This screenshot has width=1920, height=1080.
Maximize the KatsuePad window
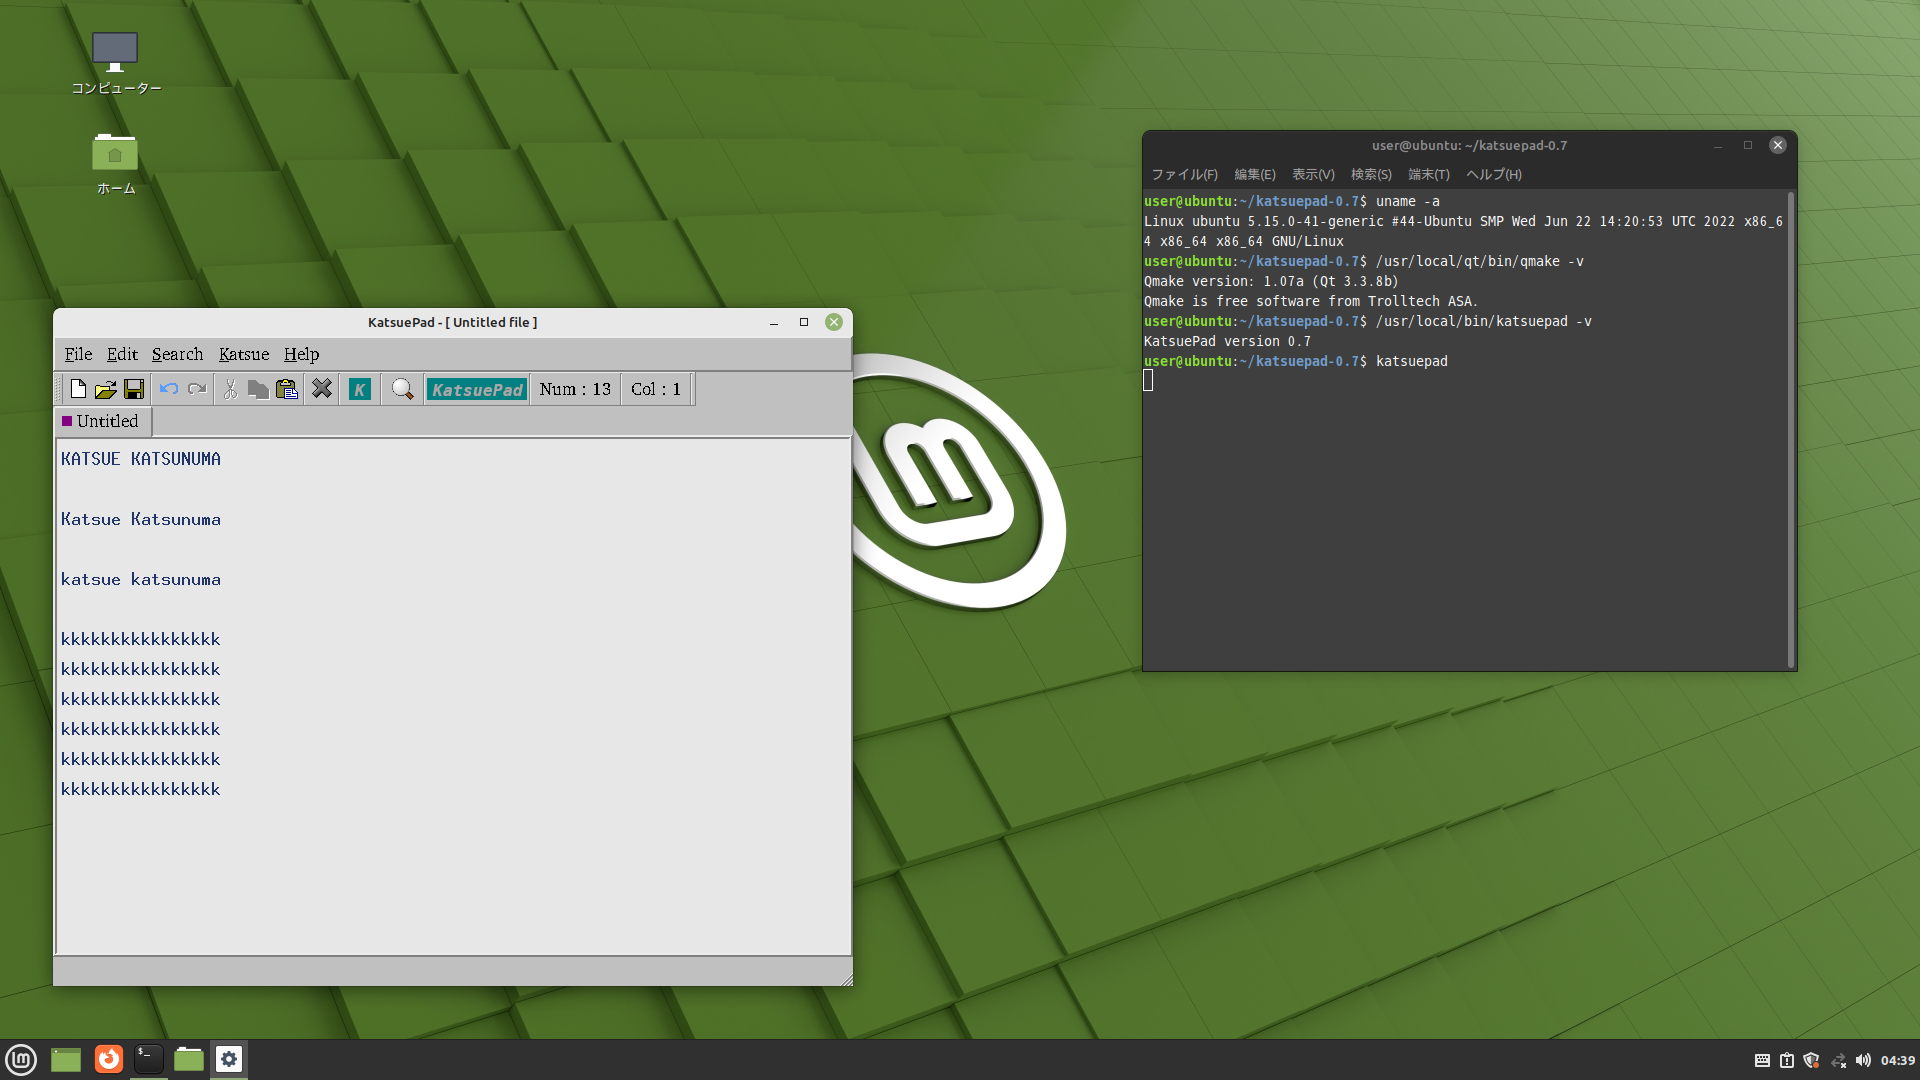(804, 322)
